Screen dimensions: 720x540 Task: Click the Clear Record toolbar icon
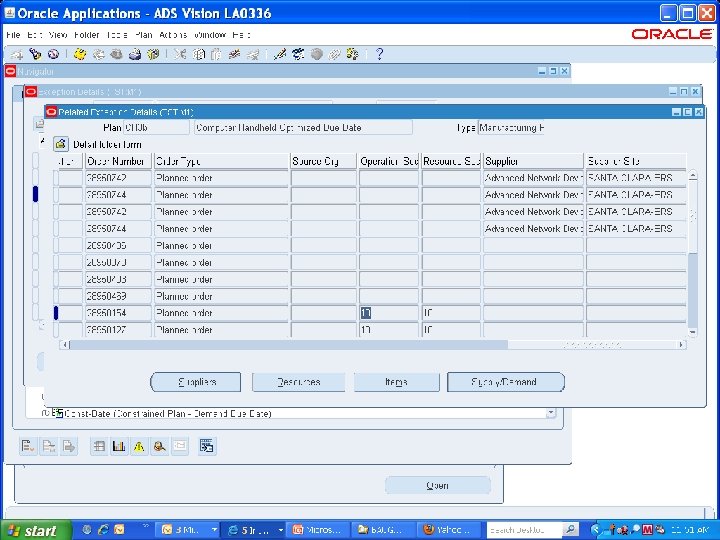click(234, 54)
